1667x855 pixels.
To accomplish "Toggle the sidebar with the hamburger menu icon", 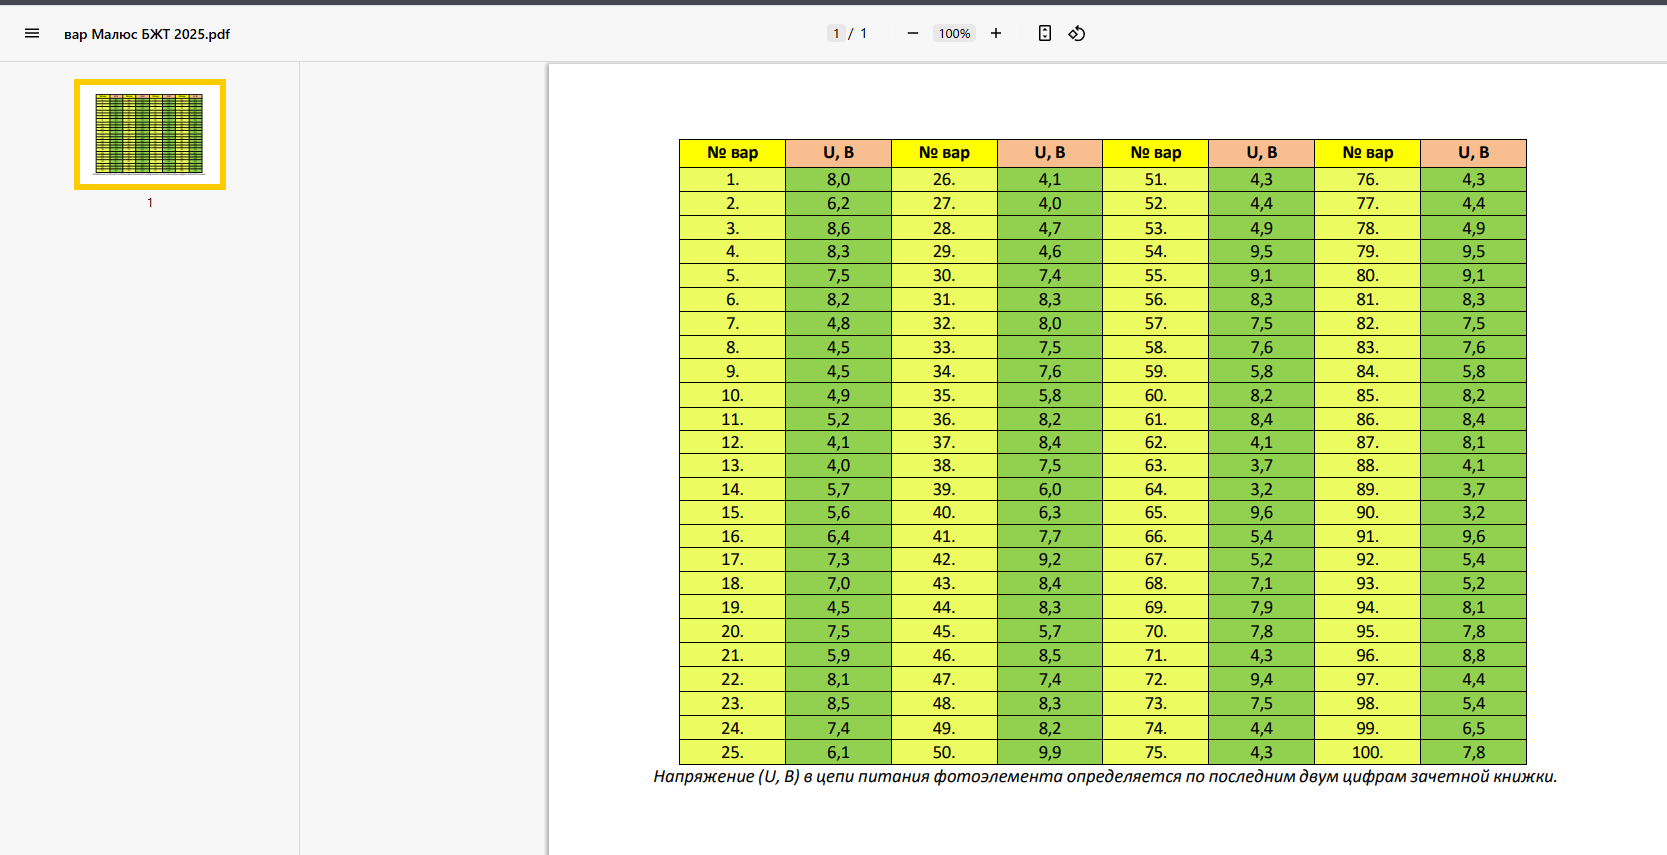I will (32, 33).
